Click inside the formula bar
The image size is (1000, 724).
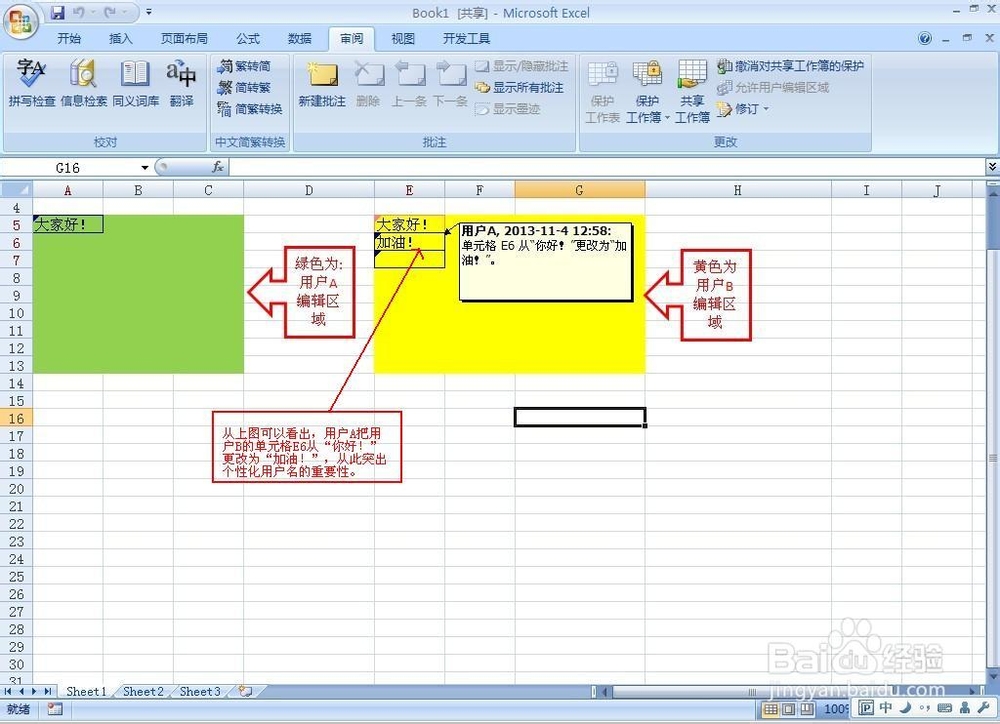coord(400,167)
